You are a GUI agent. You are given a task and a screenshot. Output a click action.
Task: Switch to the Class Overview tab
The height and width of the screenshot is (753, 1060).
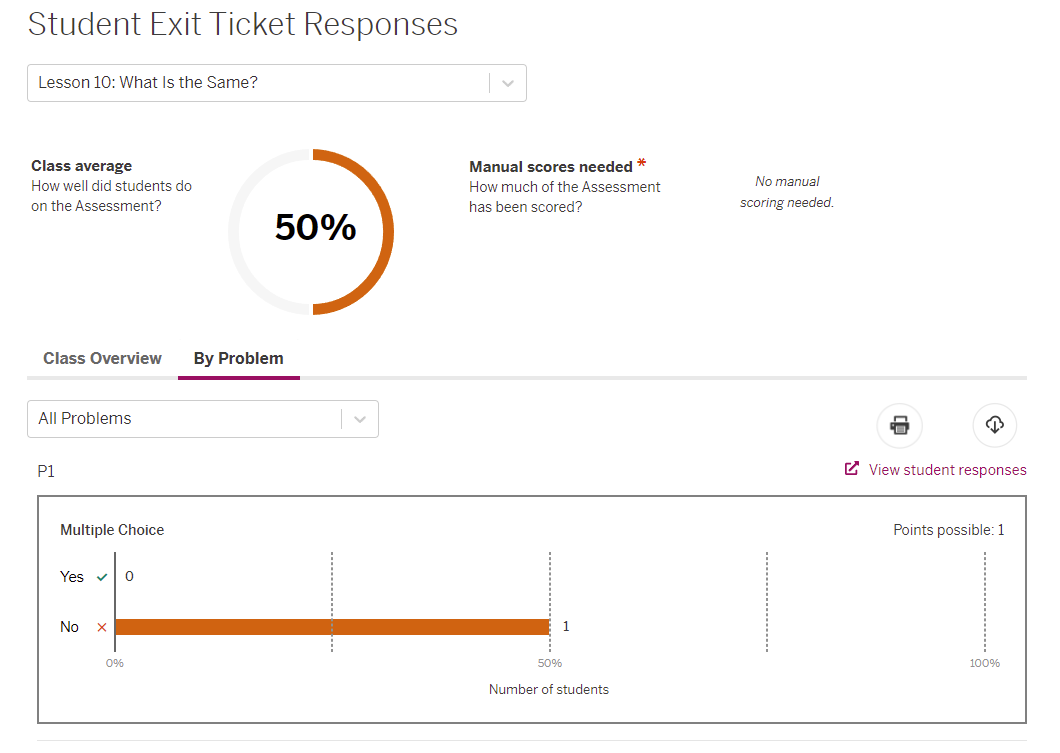coord(102,358)
